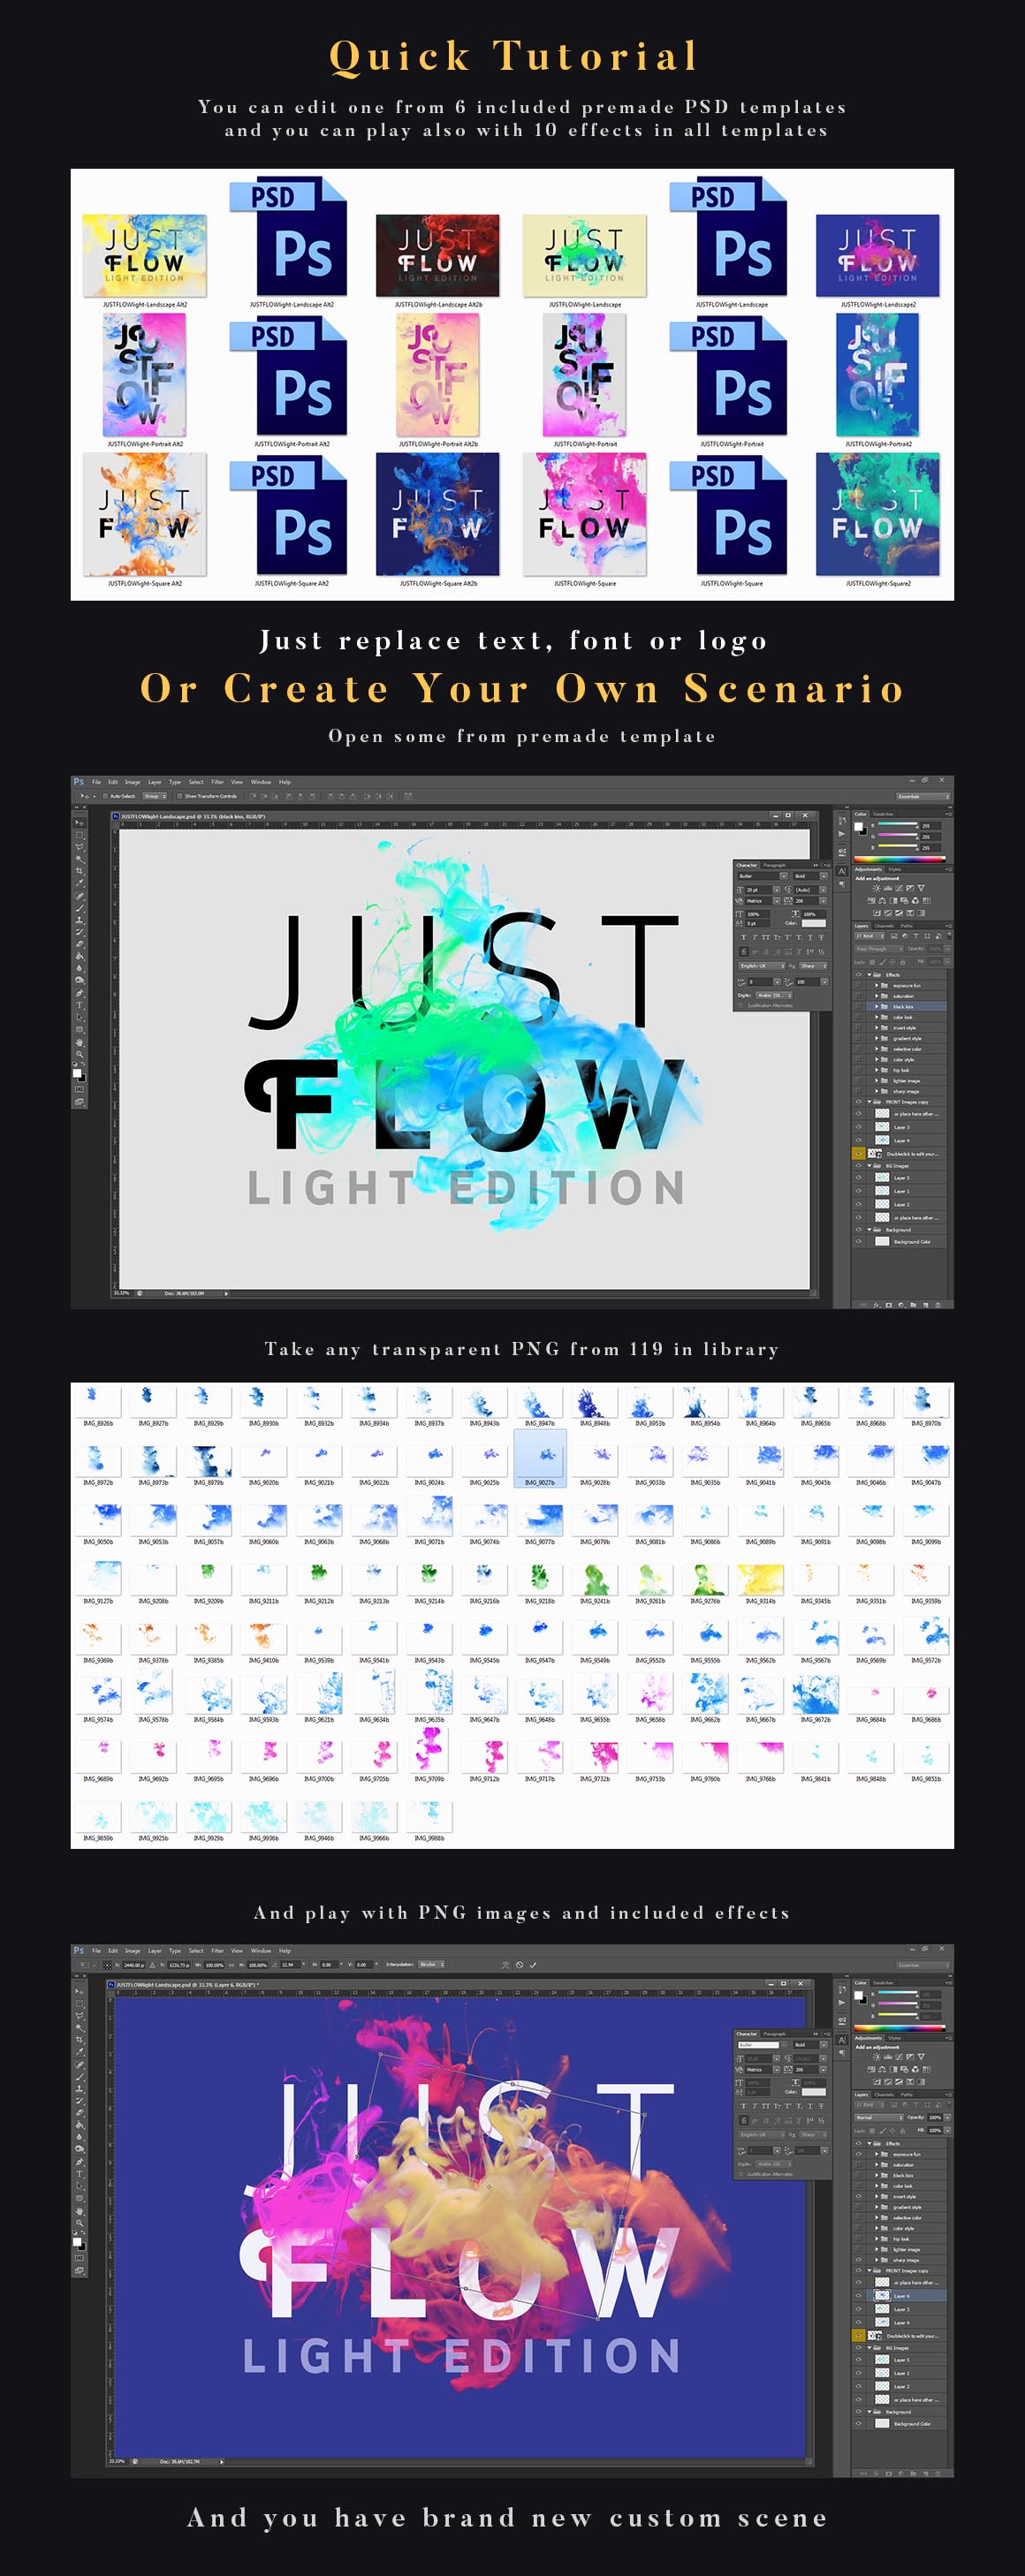Image resolution: width=1025 pixels, height=2576 pixels.
Task: Select the Type tool in the light-canvas Photoshop window
Action: point(79,1005)
